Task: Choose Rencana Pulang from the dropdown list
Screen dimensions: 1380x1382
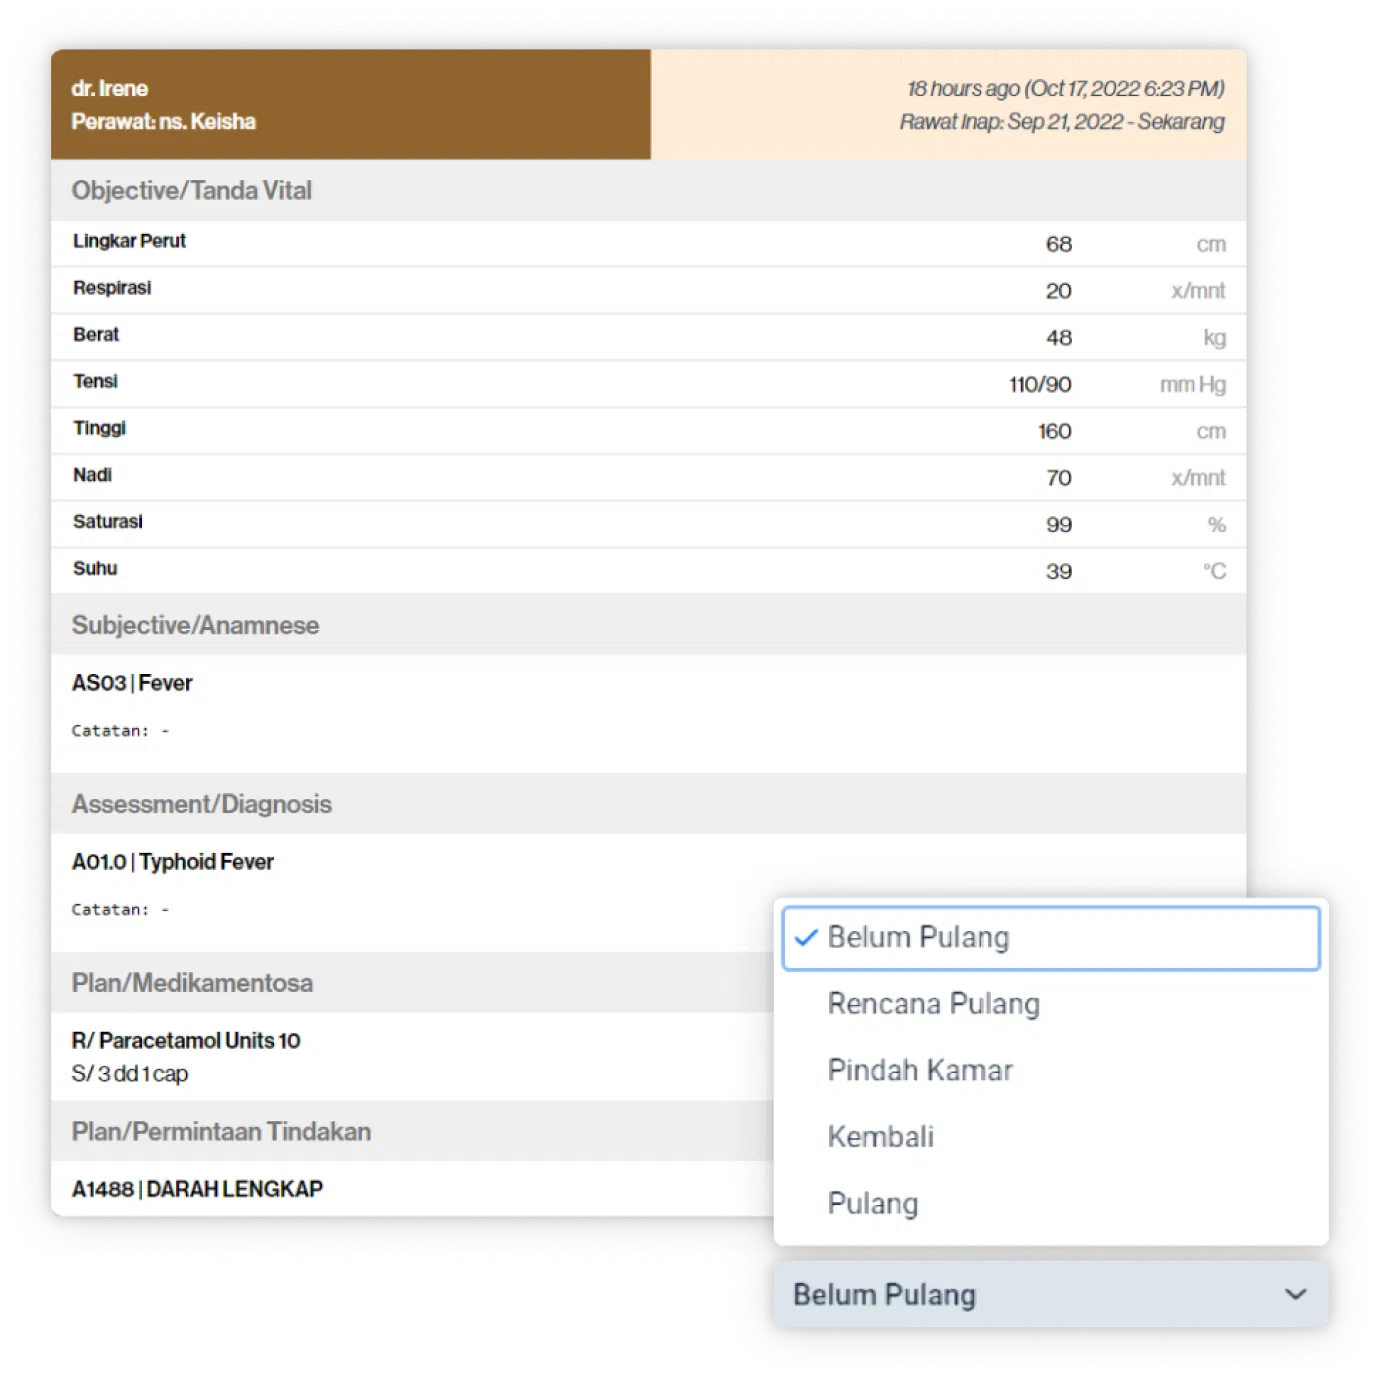Action: pyautogui.click(x=933, y=1004)
